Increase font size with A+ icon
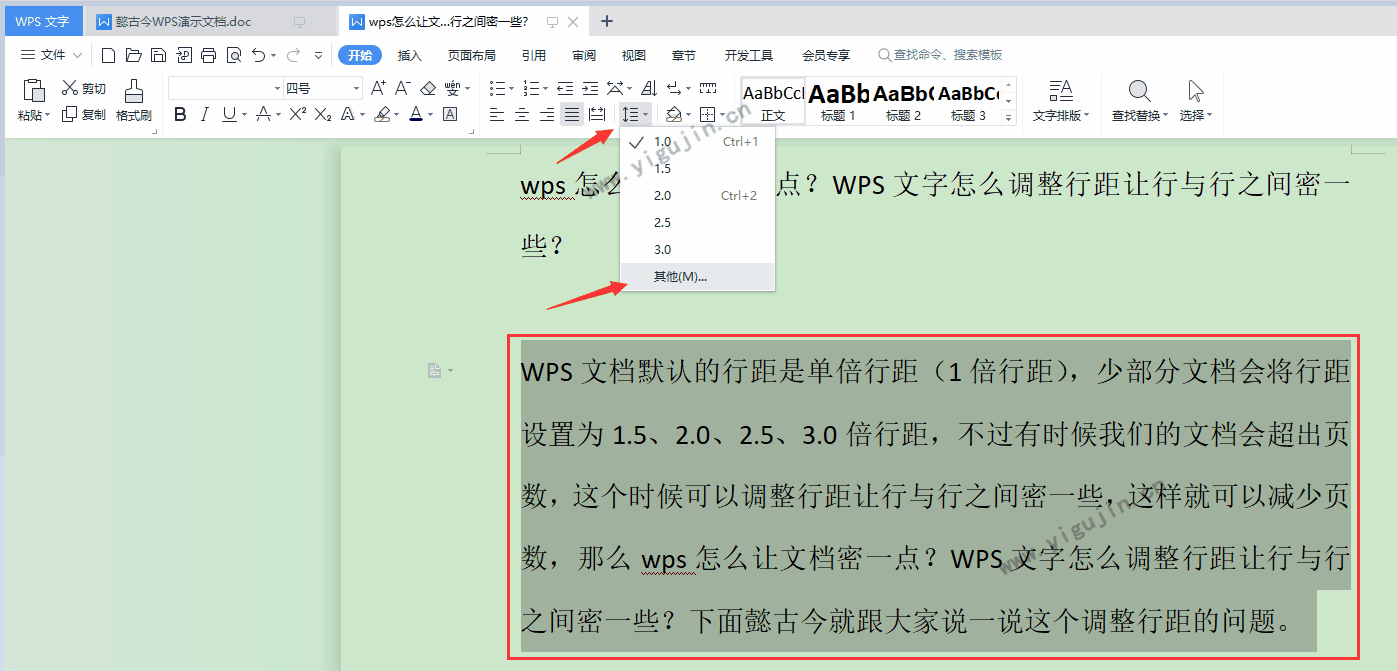 pos(378,88)
